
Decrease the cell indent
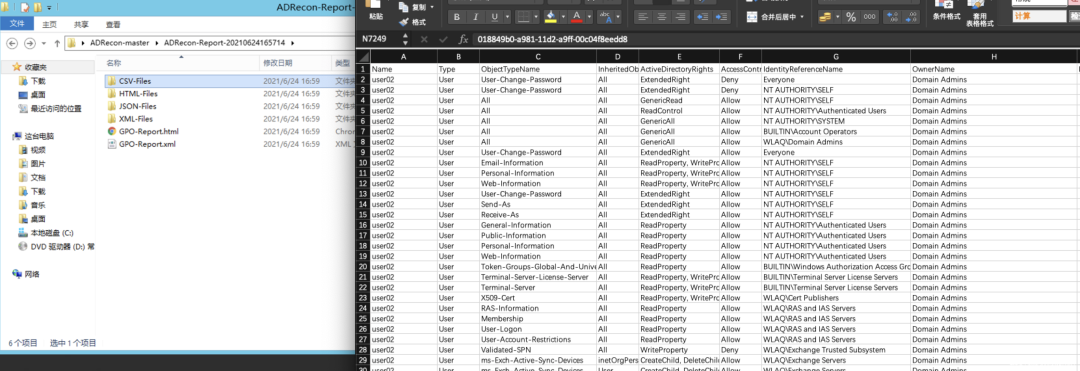[x=703, y=17]
